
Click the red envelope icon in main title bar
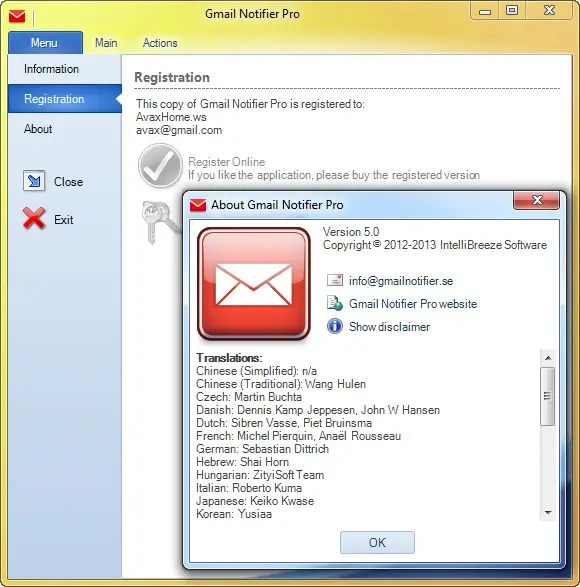tap(17, 16)
